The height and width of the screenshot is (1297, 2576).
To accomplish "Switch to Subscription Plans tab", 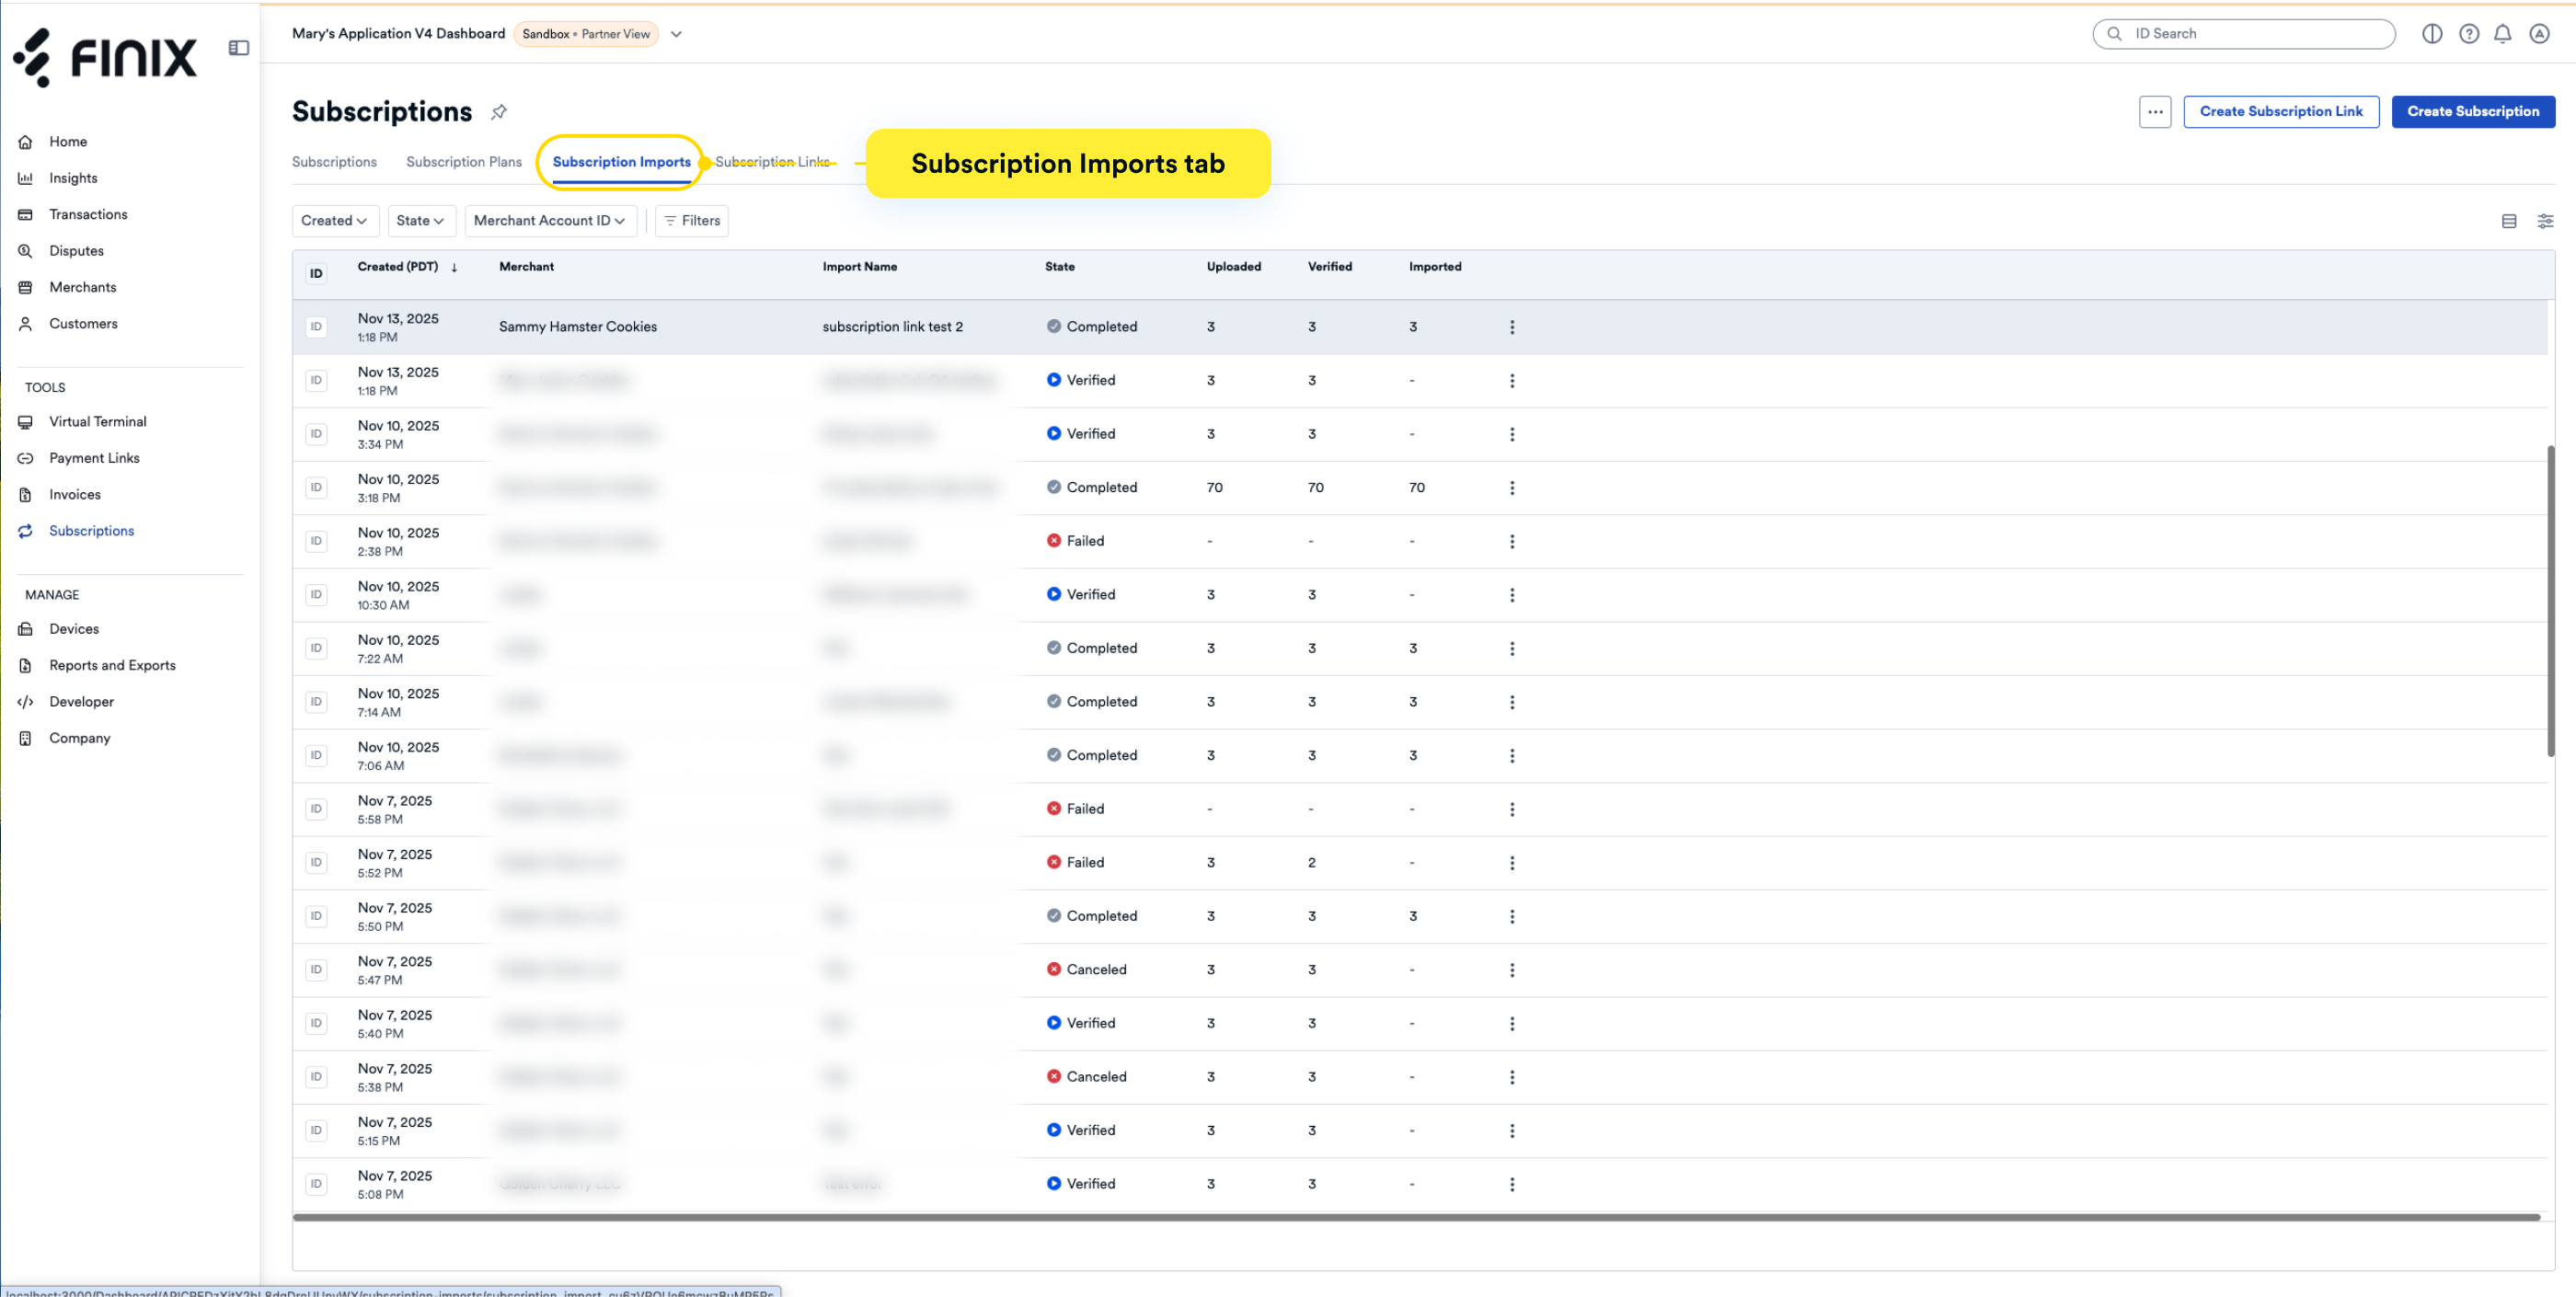I will pyautogui.click(x=464, y=162).
